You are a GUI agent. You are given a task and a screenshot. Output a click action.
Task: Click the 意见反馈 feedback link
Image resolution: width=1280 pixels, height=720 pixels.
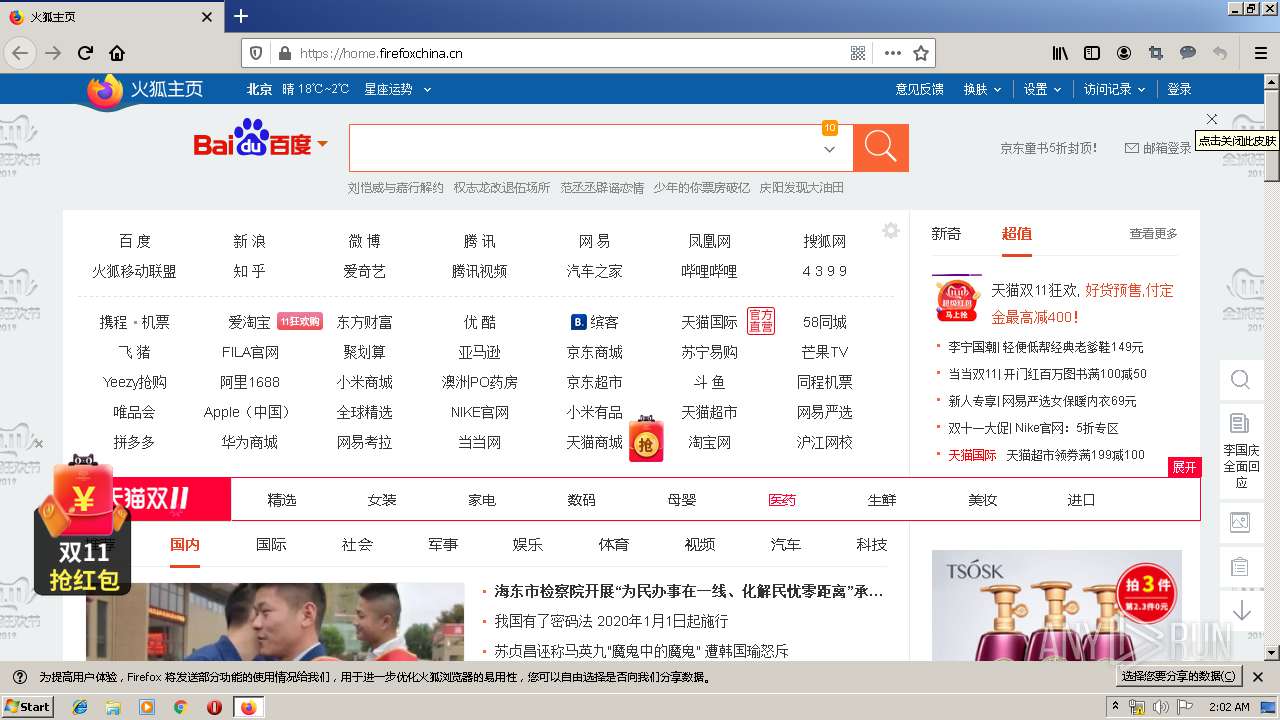click(x=920, y=89)
